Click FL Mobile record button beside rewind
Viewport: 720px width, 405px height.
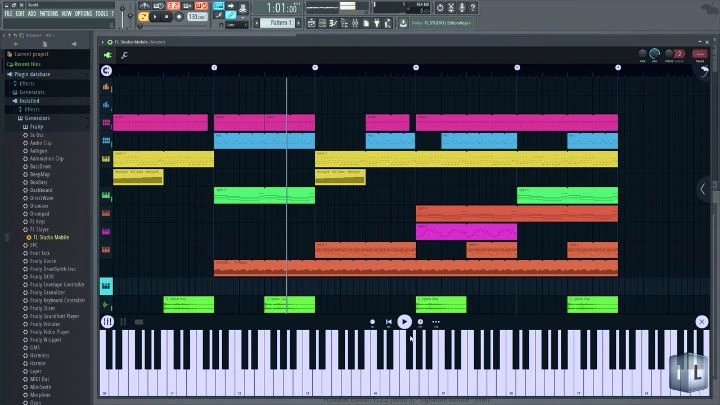(x=372, y=322)
